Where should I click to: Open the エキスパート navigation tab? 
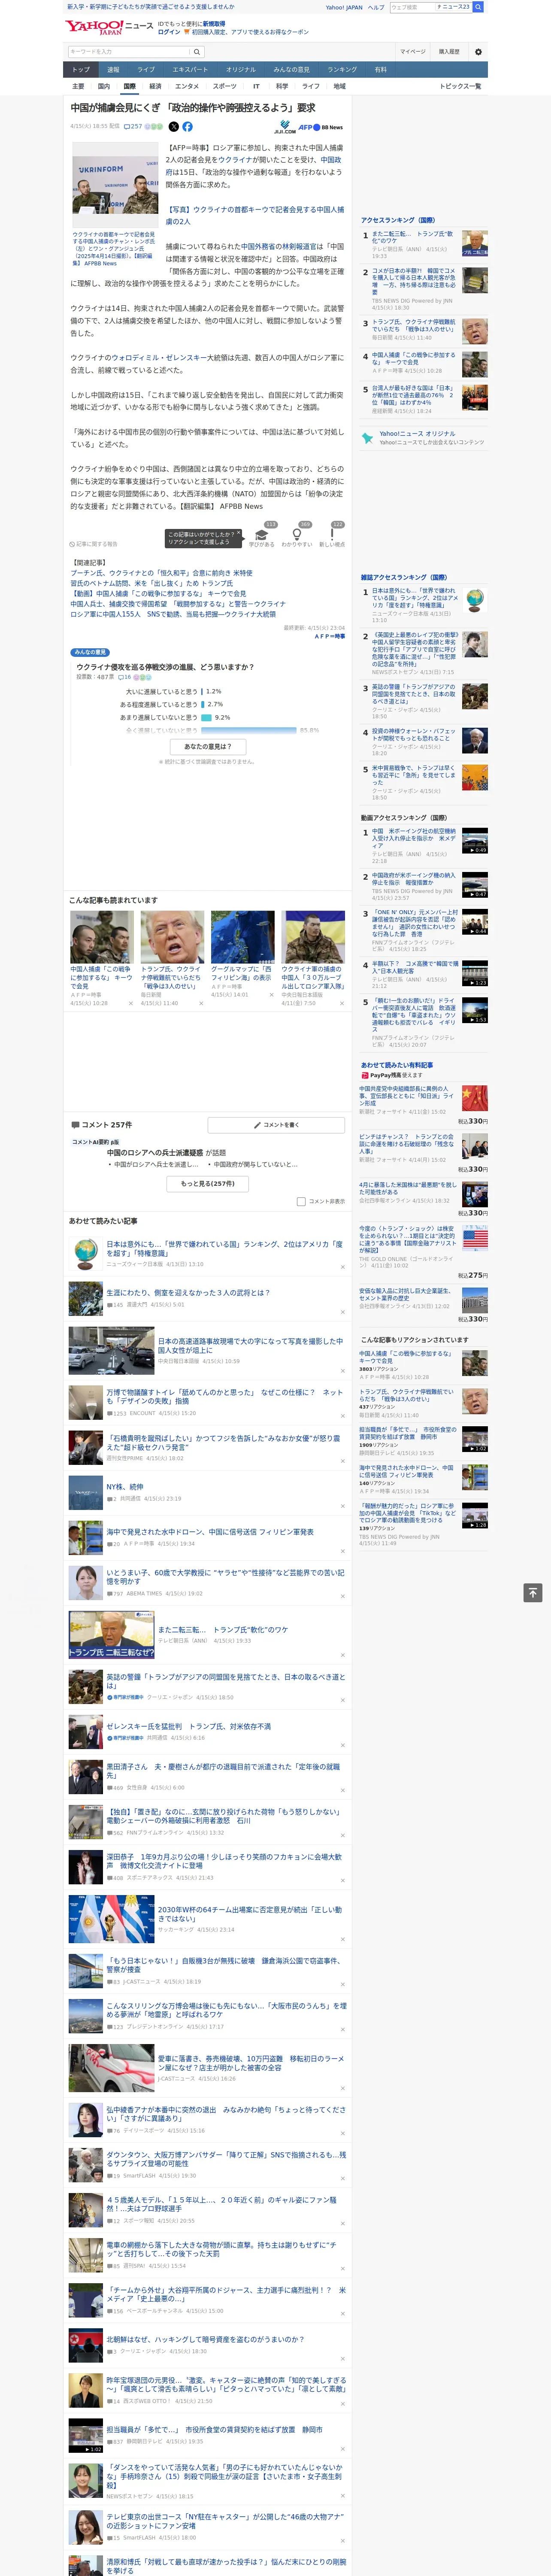click(x=190, y=70)
